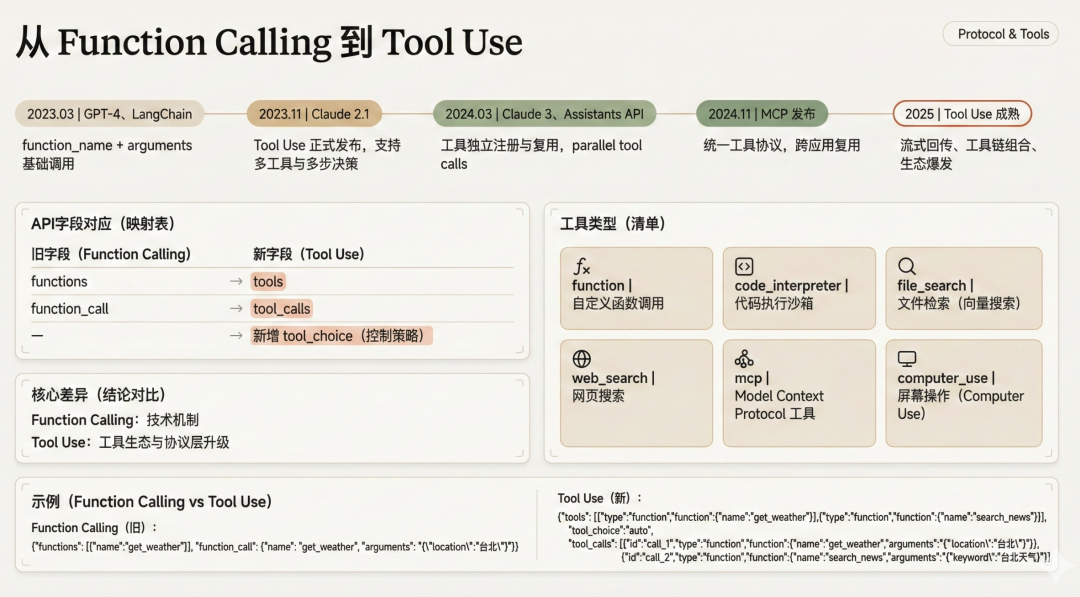Click the fx function icon
Image resolution: width=1080 pixels, height=597 pixels.
(582, 266)
